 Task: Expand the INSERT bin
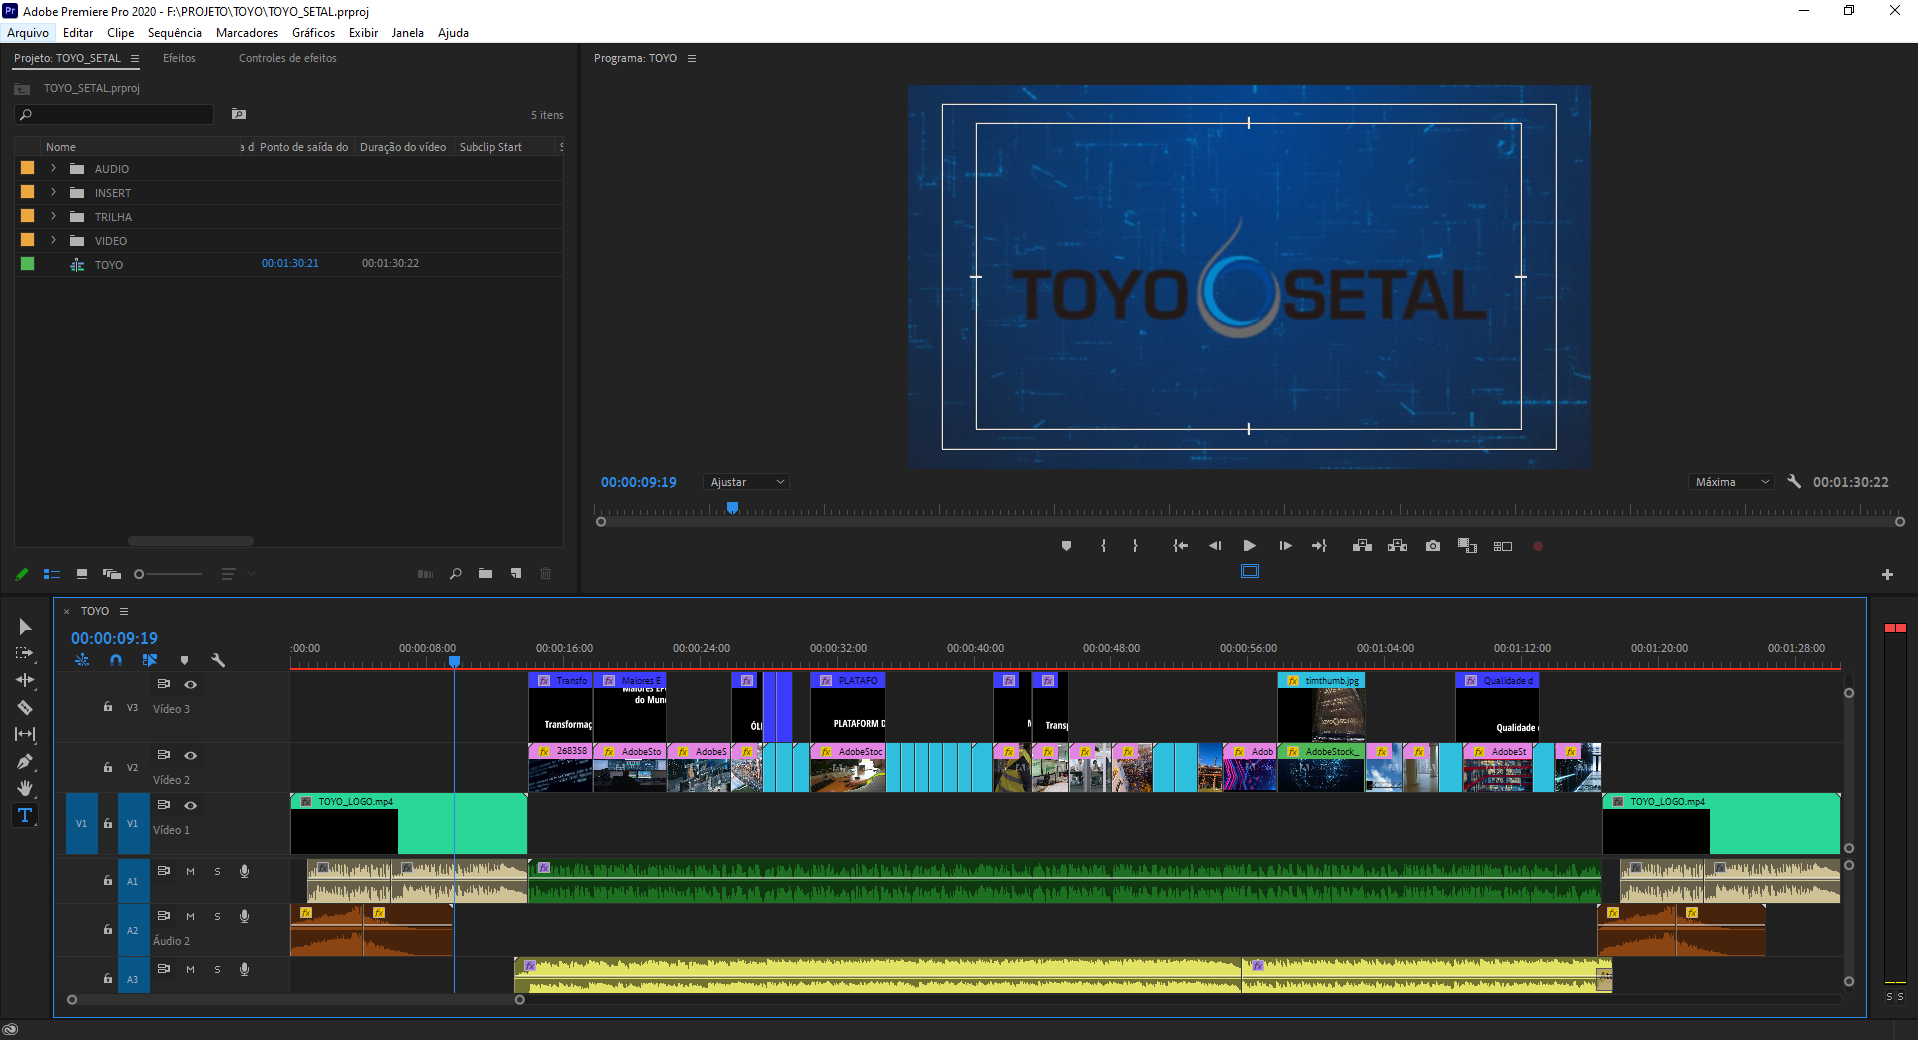[x=53, y=192]
